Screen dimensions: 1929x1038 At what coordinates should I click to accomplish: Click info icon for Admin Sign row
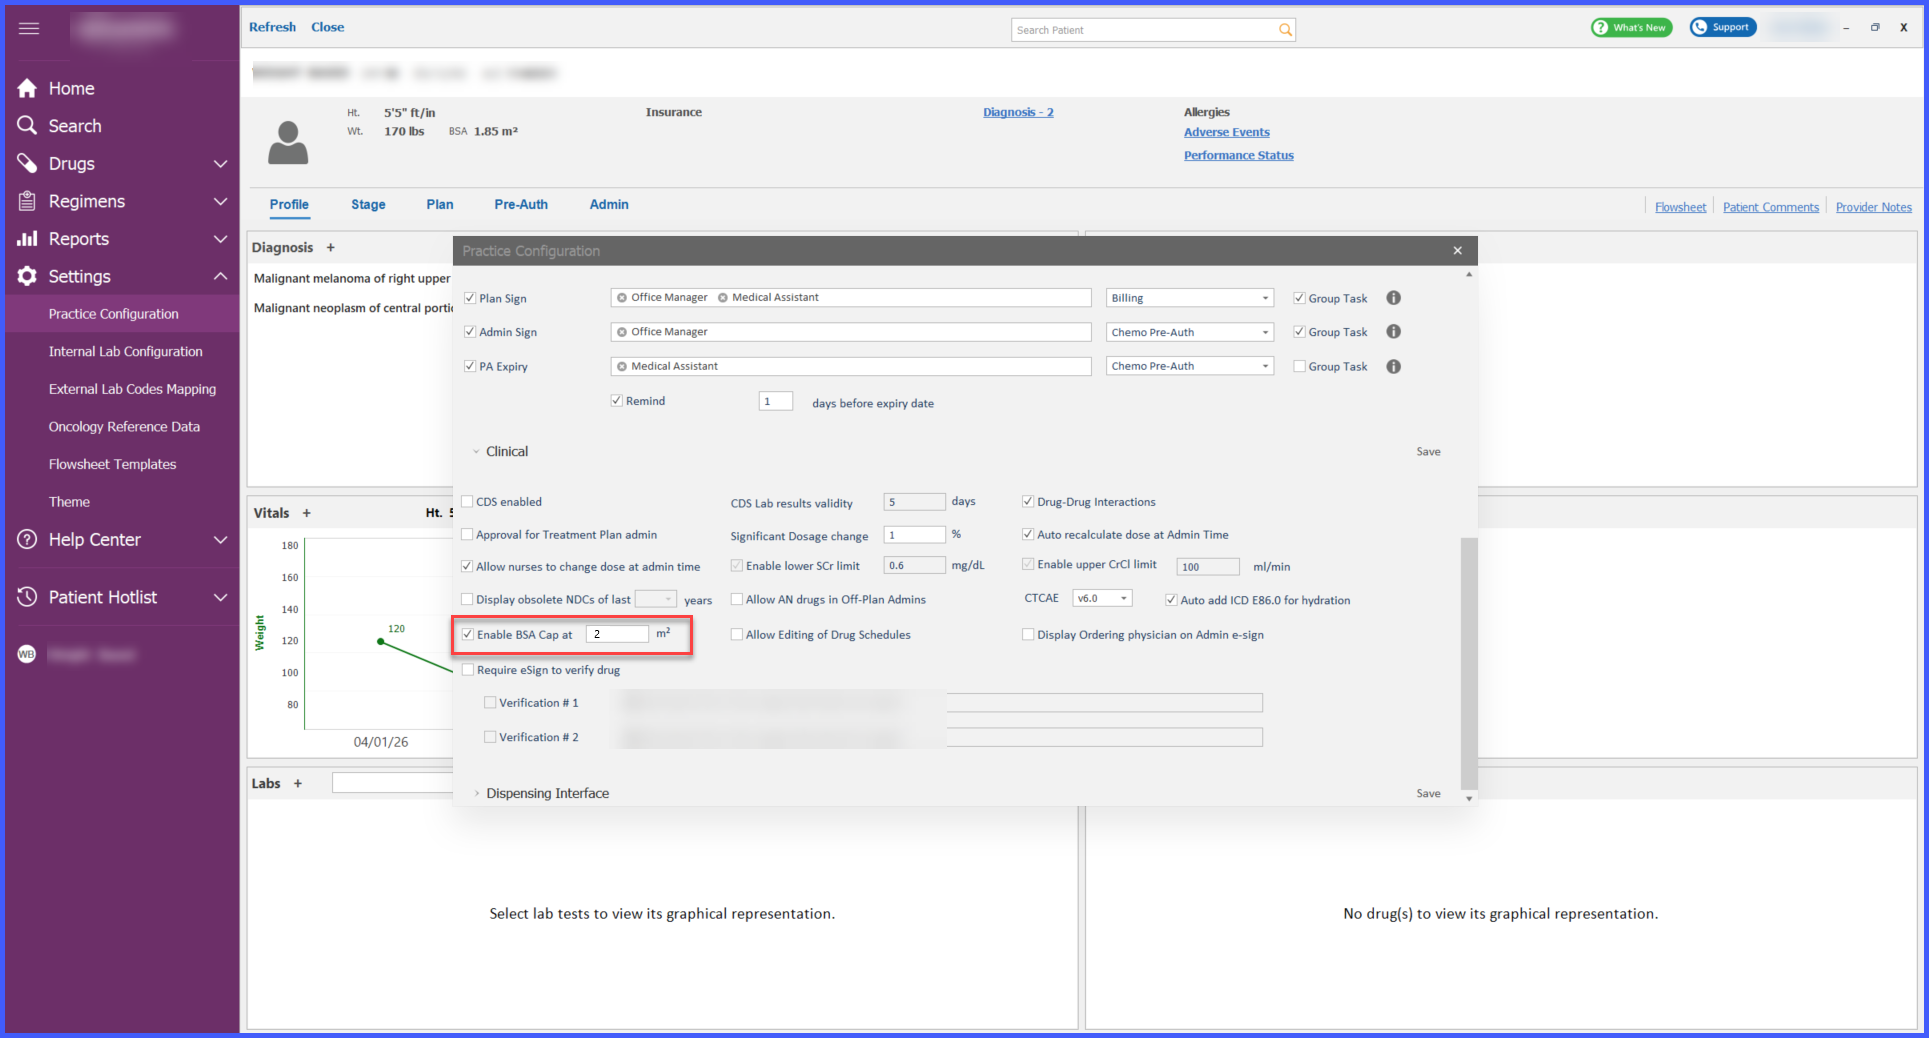1393,332
